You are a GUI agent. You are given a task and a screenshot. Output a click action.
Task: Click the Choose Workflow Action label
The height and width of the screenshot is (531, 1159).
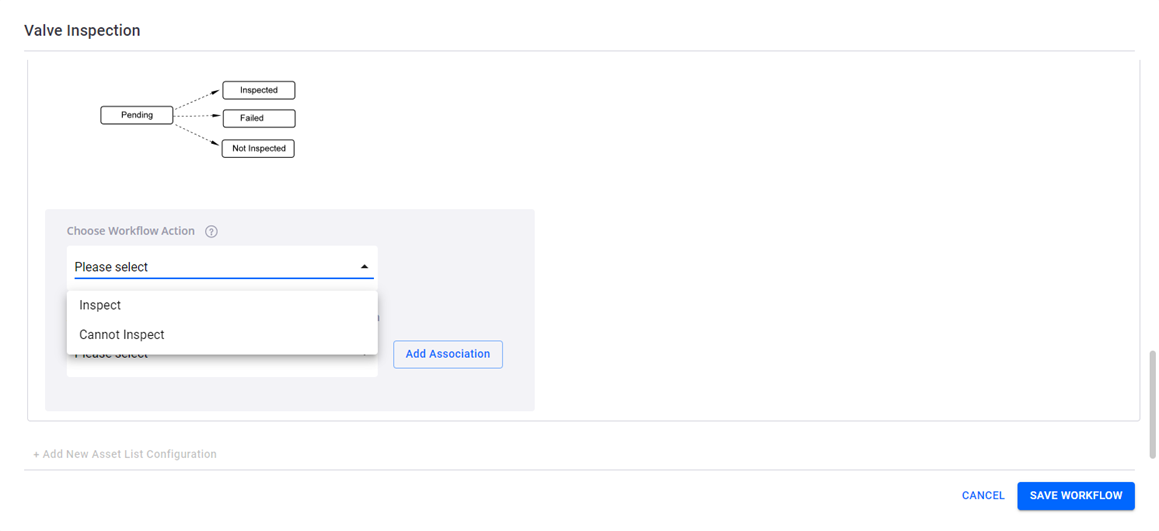click(x=131, y=231)
